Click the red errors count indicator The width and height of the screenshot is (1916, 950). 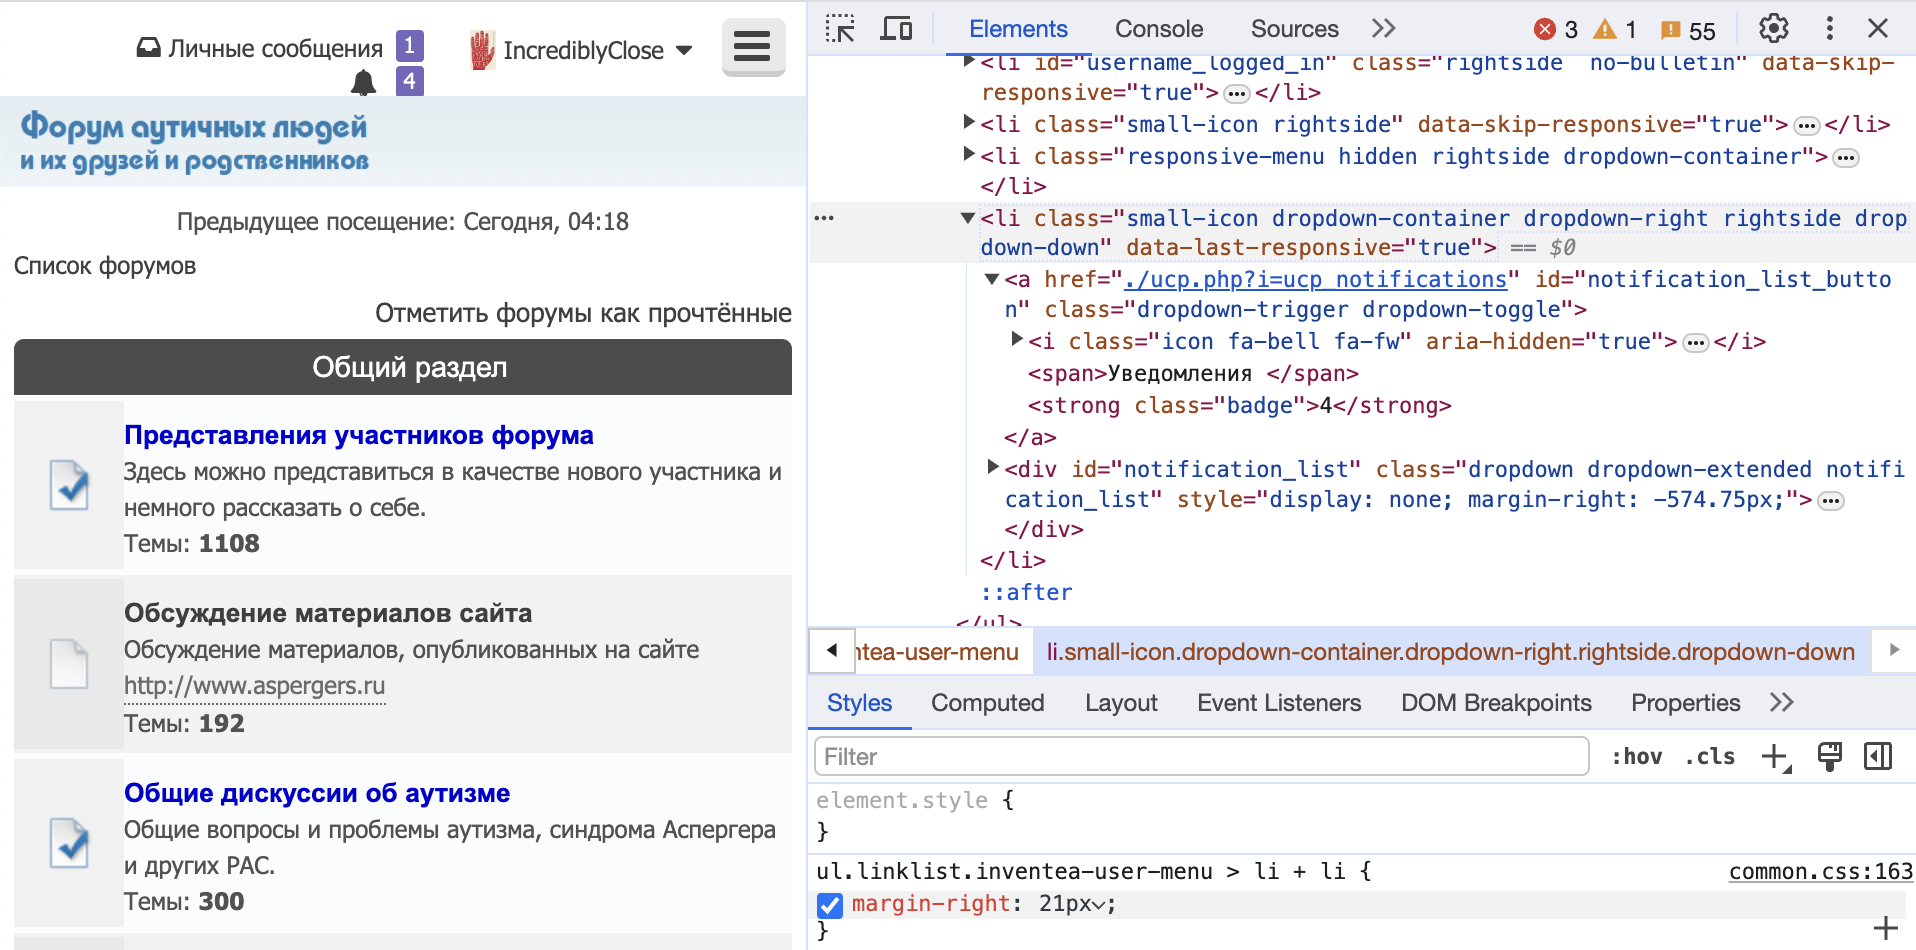pos(1556,30)
